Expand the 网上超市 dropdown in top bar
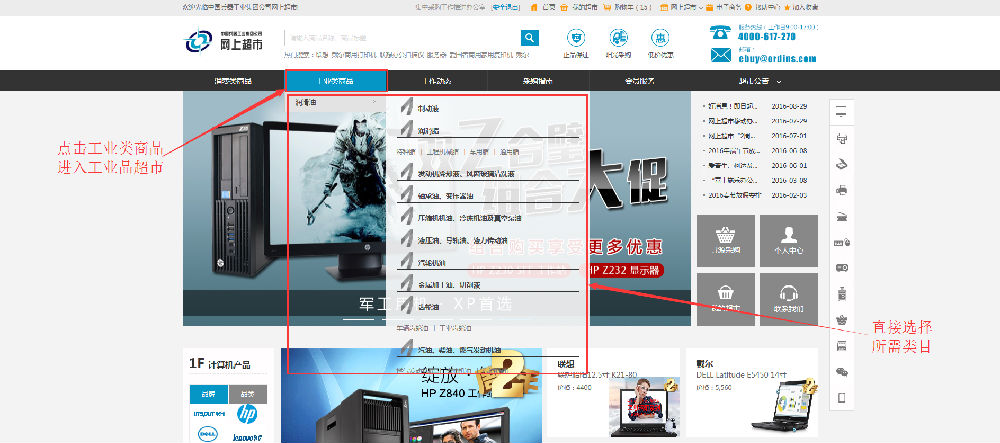 681,8
